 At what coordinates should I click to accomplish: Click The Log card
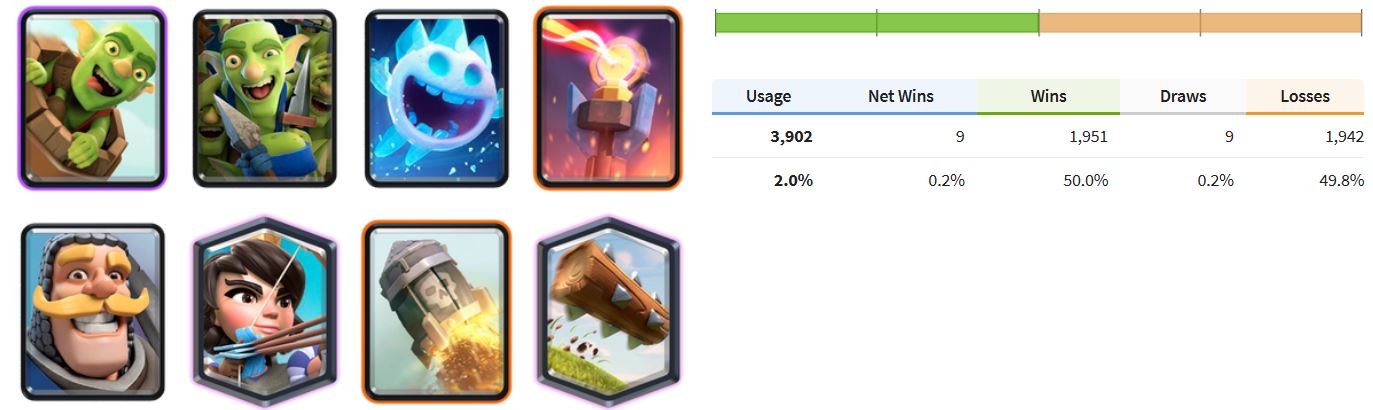pos(608,312)
